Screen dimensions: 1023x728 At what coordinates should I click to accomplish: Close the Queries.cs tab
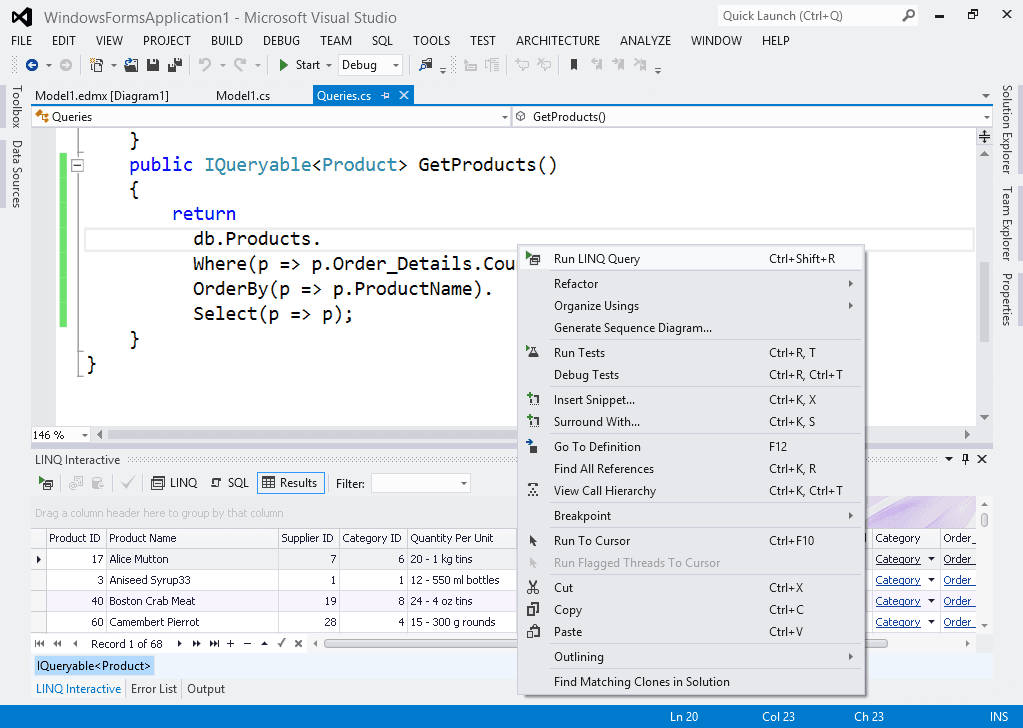coord(404,95)
